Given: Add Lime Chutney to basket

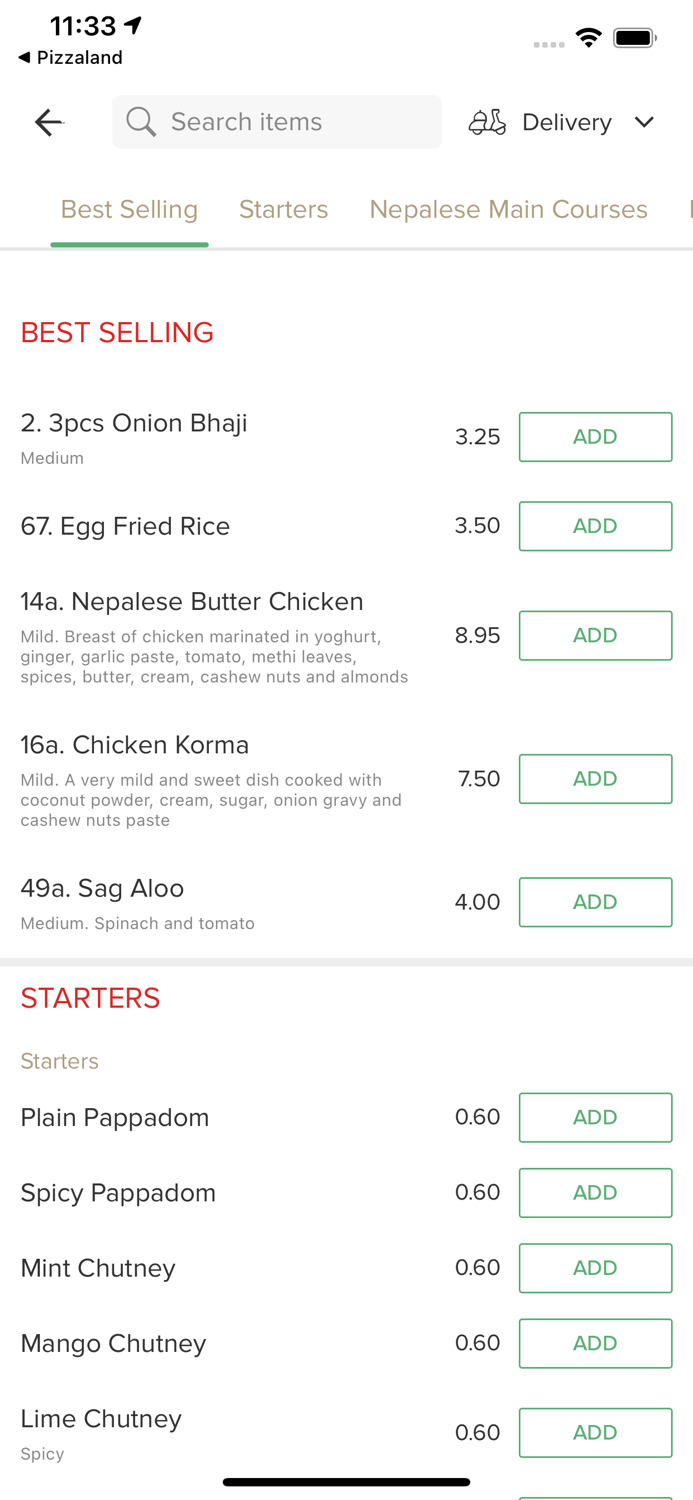Looking at the screenshot, I should 595,1432.
